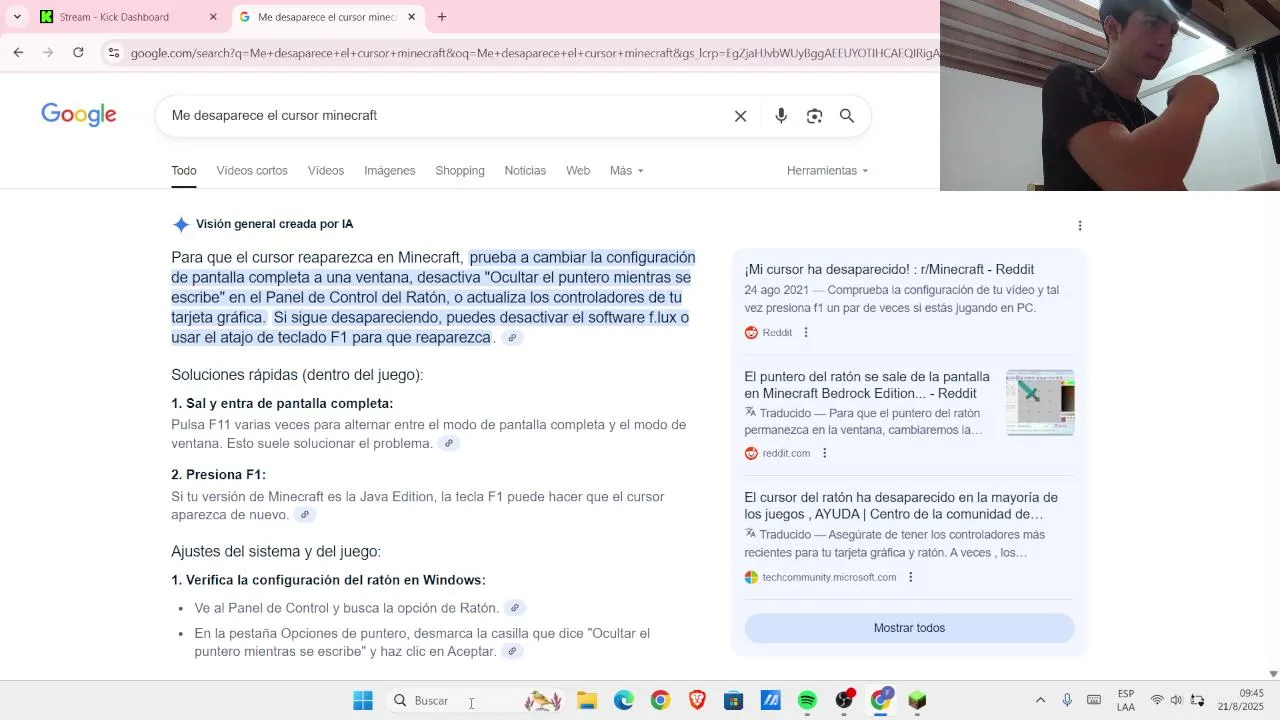The height and width of the screenshot is (720, 1280).
Task: Clear the search box with the X icon
Action: [740, 116]
